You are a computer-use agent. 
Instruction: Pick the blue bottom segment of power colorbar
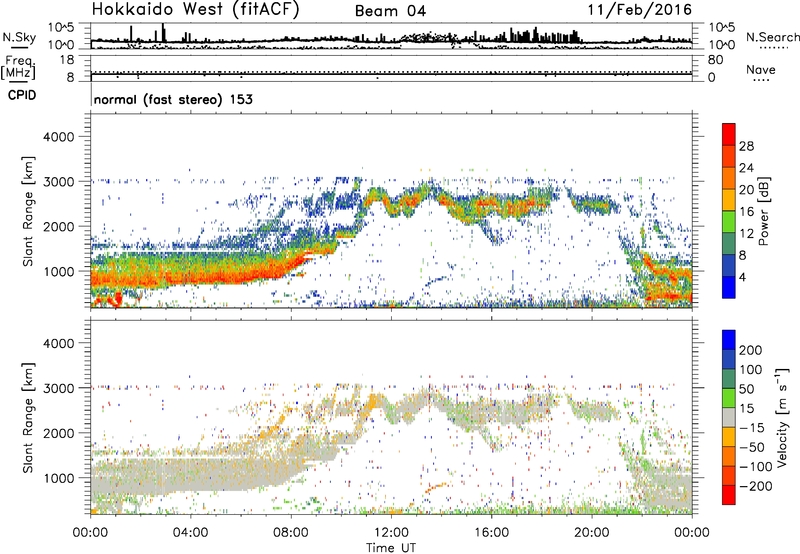tap(729, 287)
